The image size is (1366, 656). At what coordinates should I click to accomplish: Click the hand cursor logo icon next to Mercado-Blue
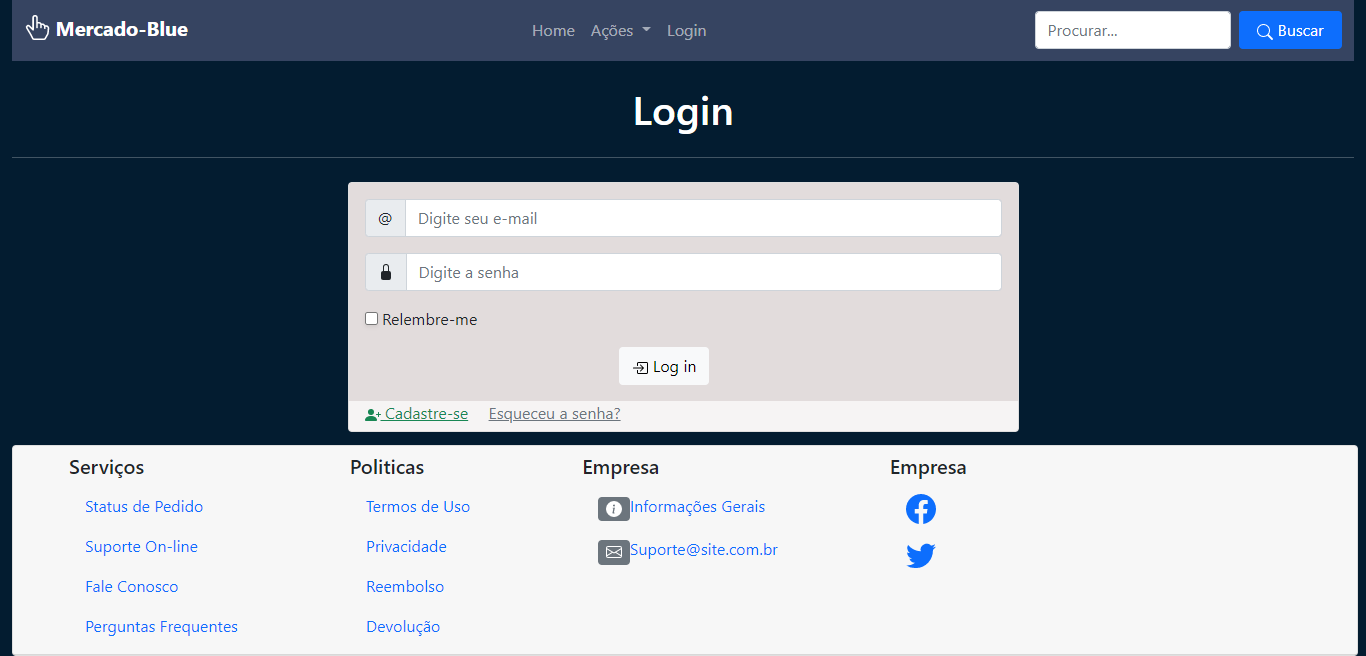pos(37,28)
